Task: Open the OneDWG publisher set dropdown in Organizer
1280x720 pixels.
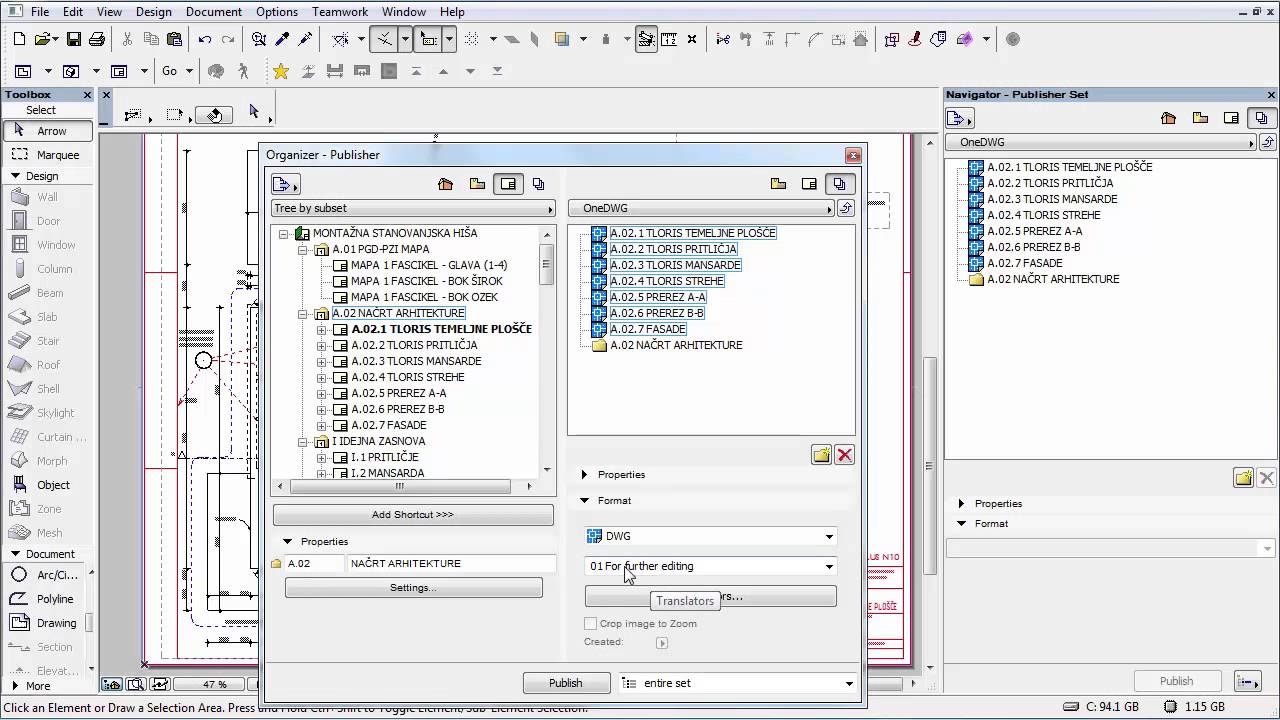Action: pos(701,208)
